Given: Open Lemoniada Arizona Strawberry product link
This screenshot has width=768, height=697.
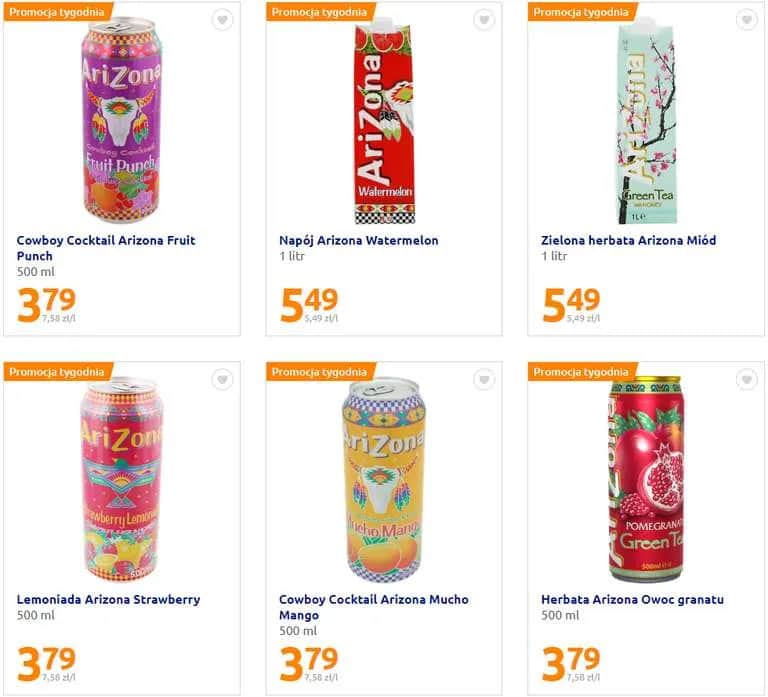Looking at the screenshot, I should pyautogui.click(x=108, y=599).
